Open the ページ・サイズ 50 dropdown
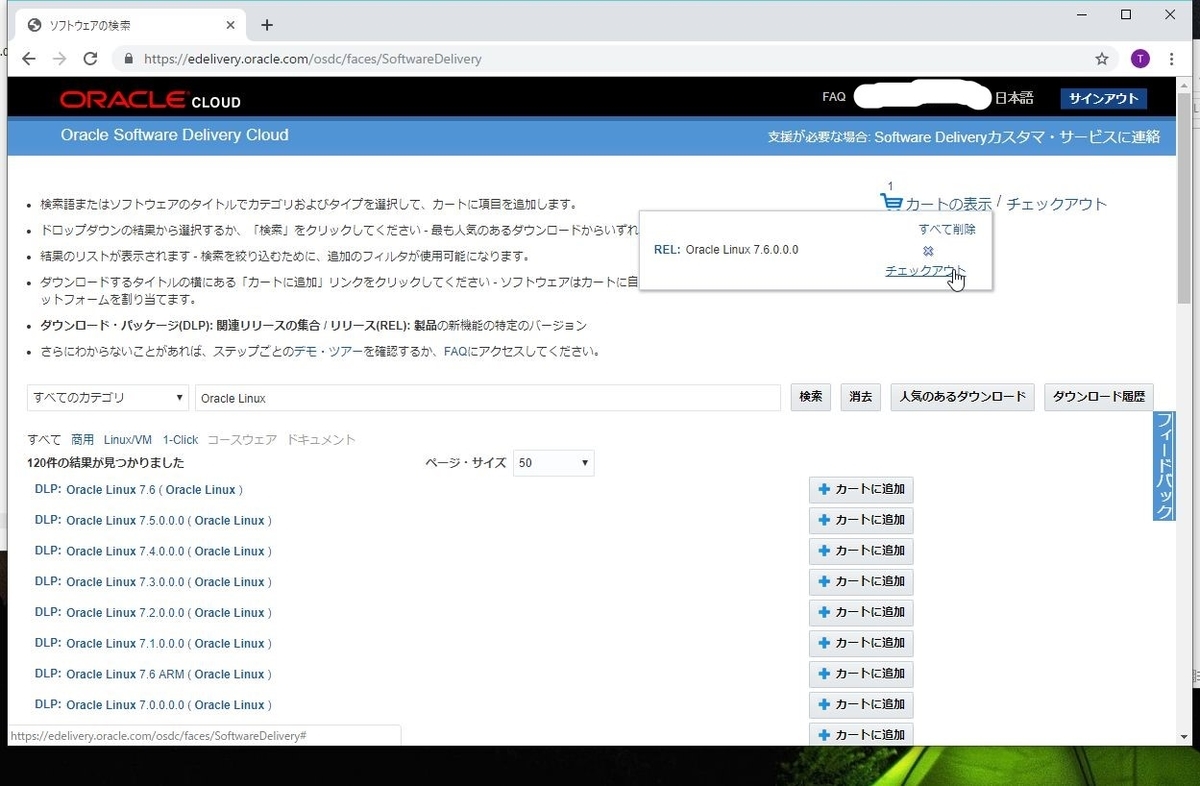This screenshot has height=786, width=1200. pos(553,462)
